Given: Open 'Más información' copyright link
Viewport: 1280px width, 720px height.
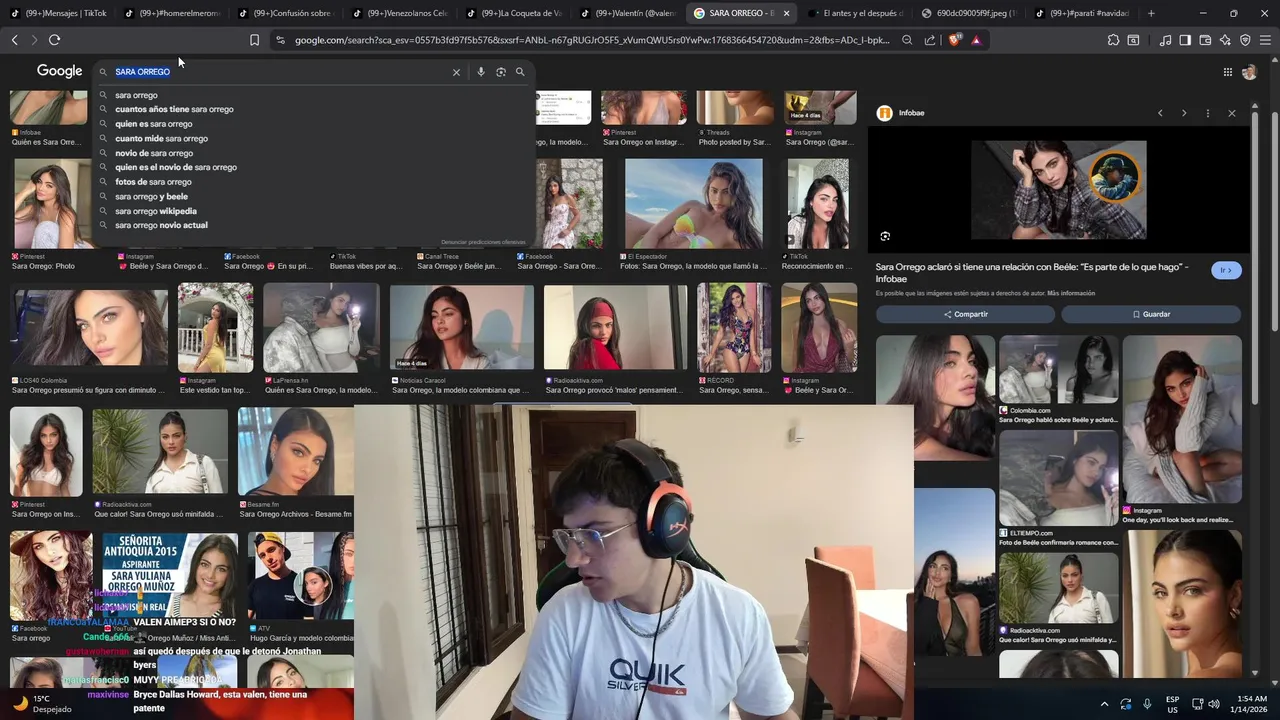Looking at the screenshot, I should point(1071,293).
